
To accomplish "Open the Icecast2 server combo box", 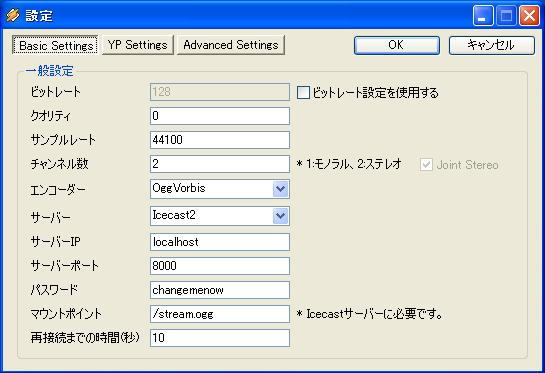I will (220, 216).
